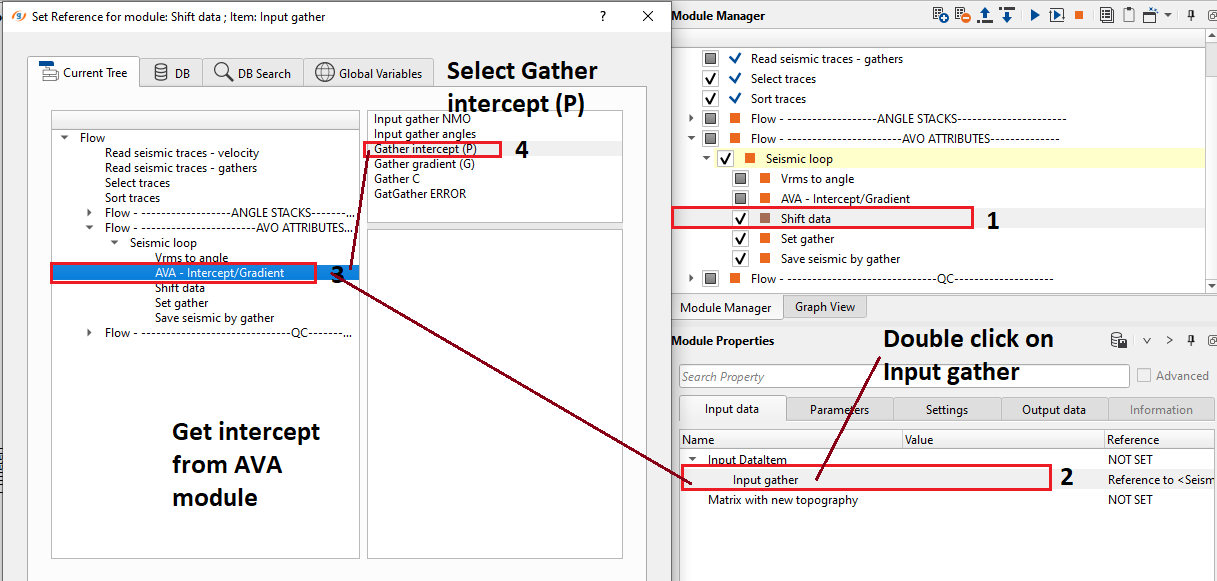Click the paste clipboard icon in Module Manager
Screen dimensions: 1217x581
click(x=1129, y=15)
